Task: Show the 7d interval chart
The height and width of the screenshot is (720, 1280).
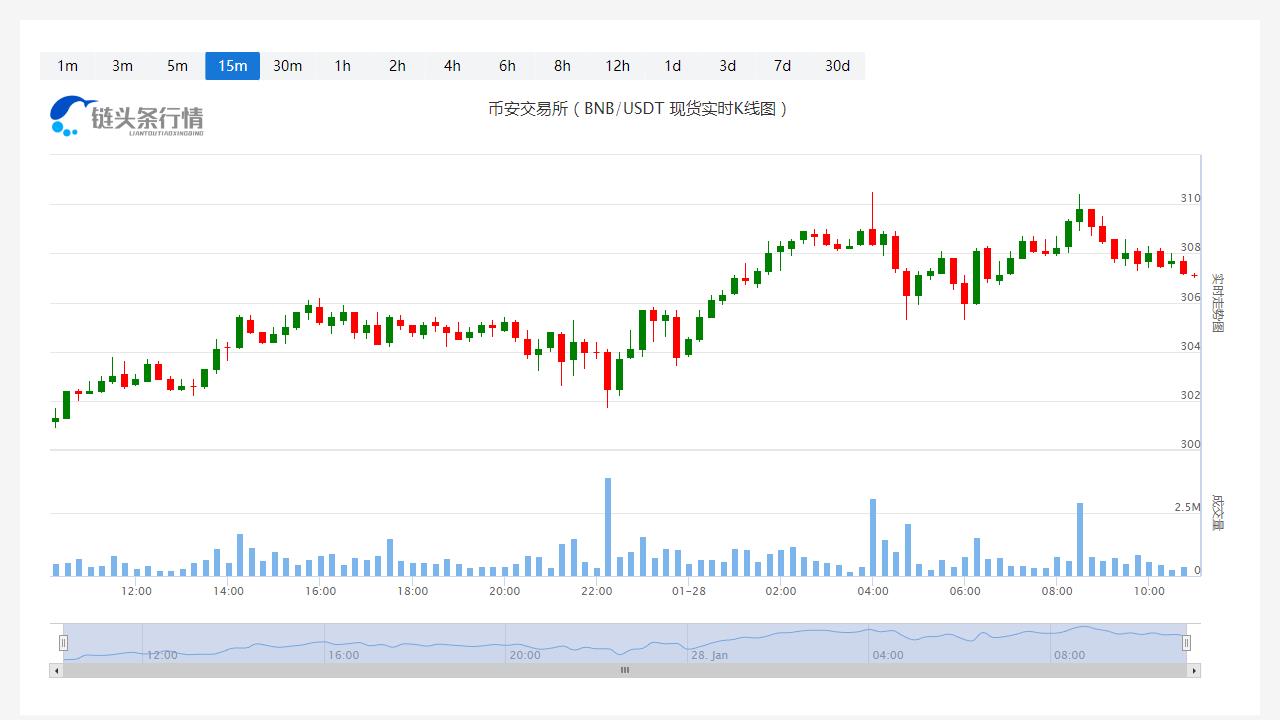Action: tap(782, 66)
